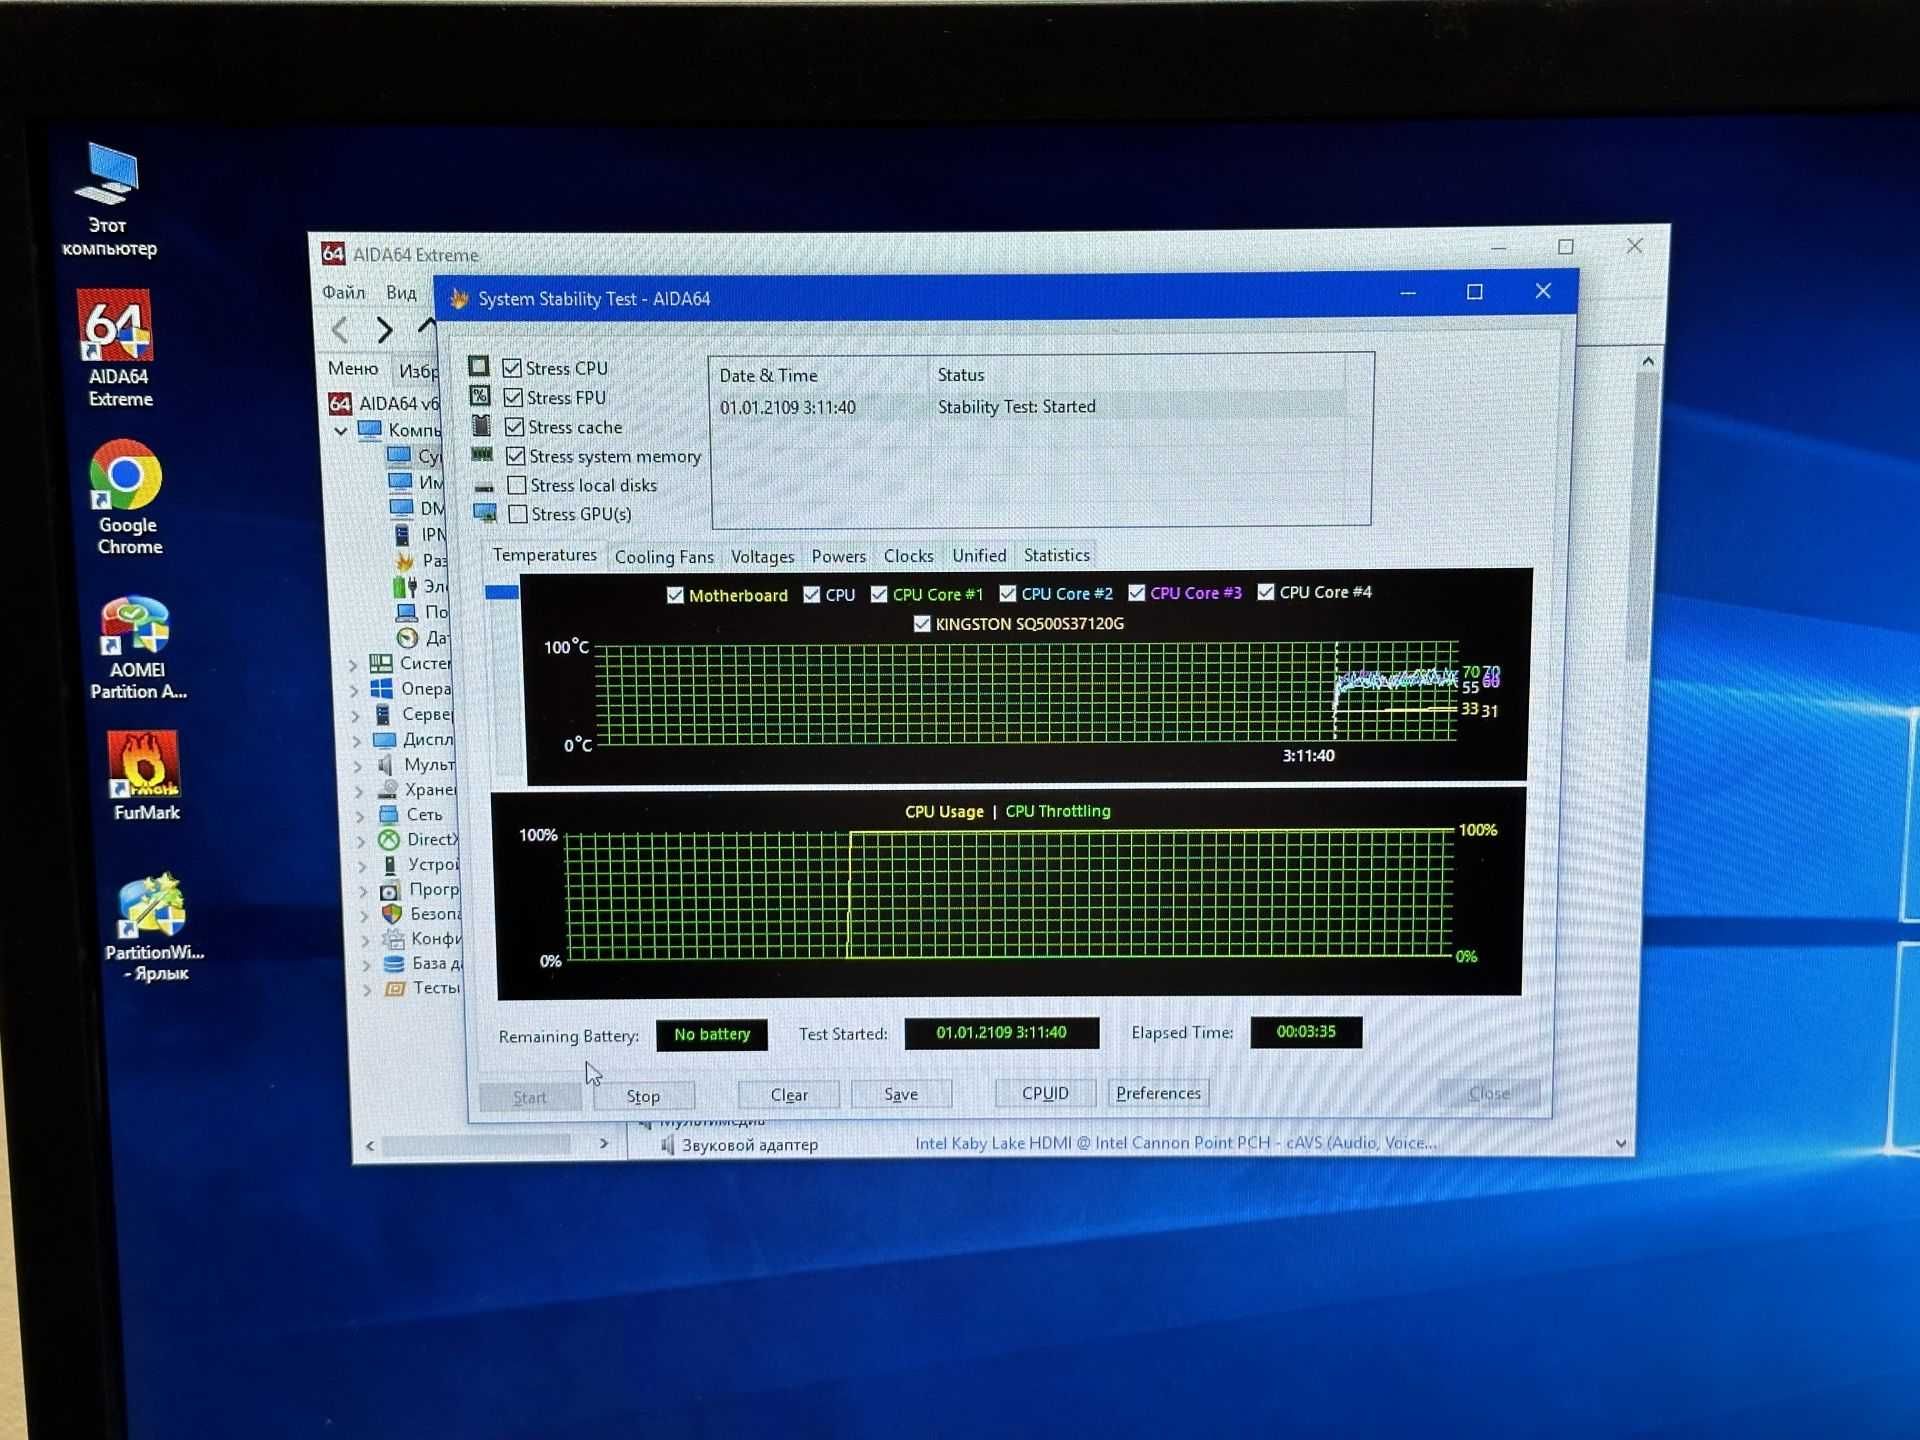Switch to the Unified tab

[x=979, y=555]
